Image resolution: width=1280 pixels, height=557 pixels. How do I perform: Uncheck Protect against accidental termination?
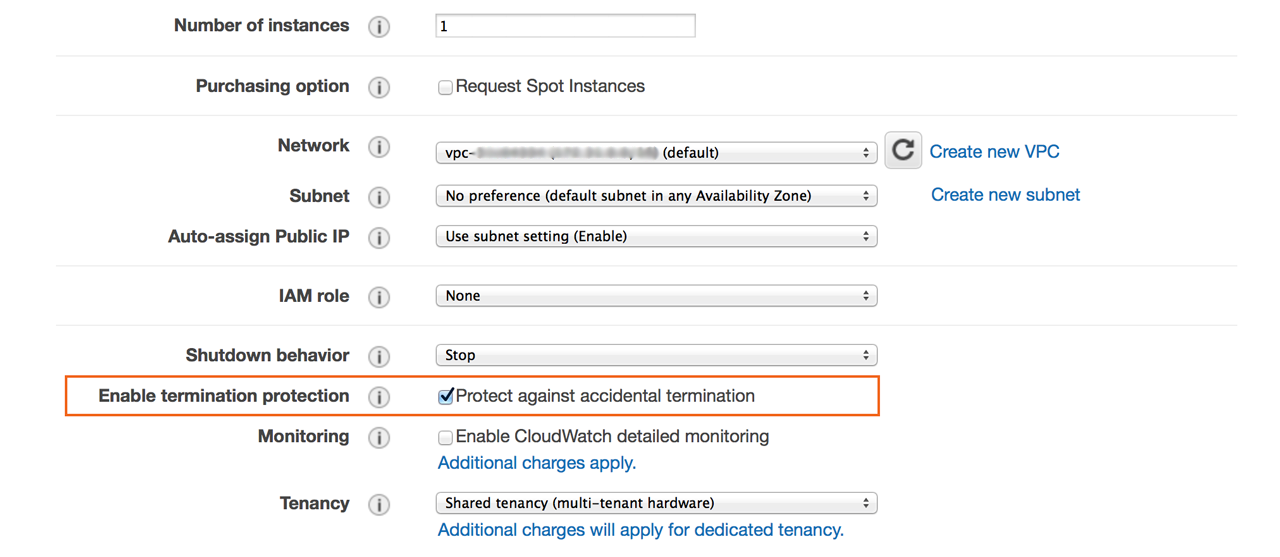[x=446, y=397]
